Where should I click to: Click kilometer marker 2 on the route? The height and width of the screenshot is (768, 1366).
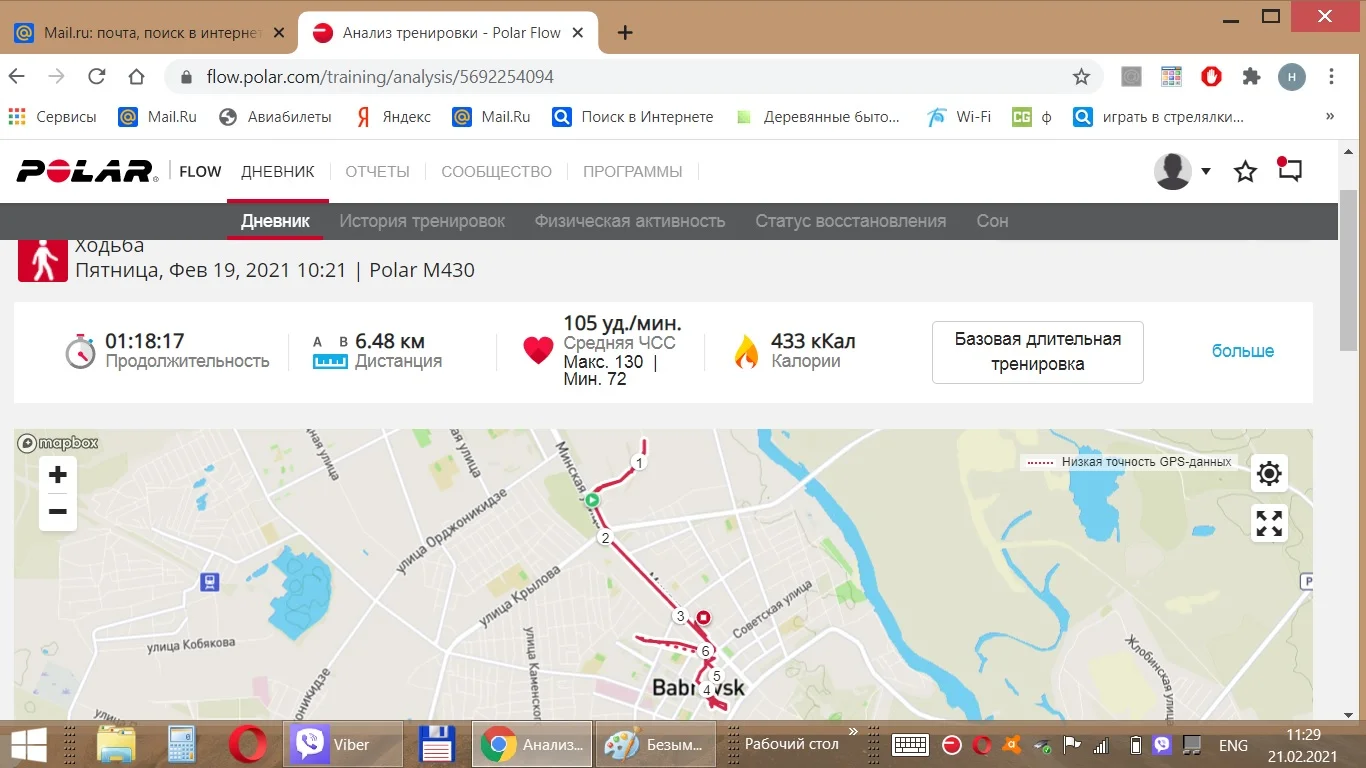point(604,538)
